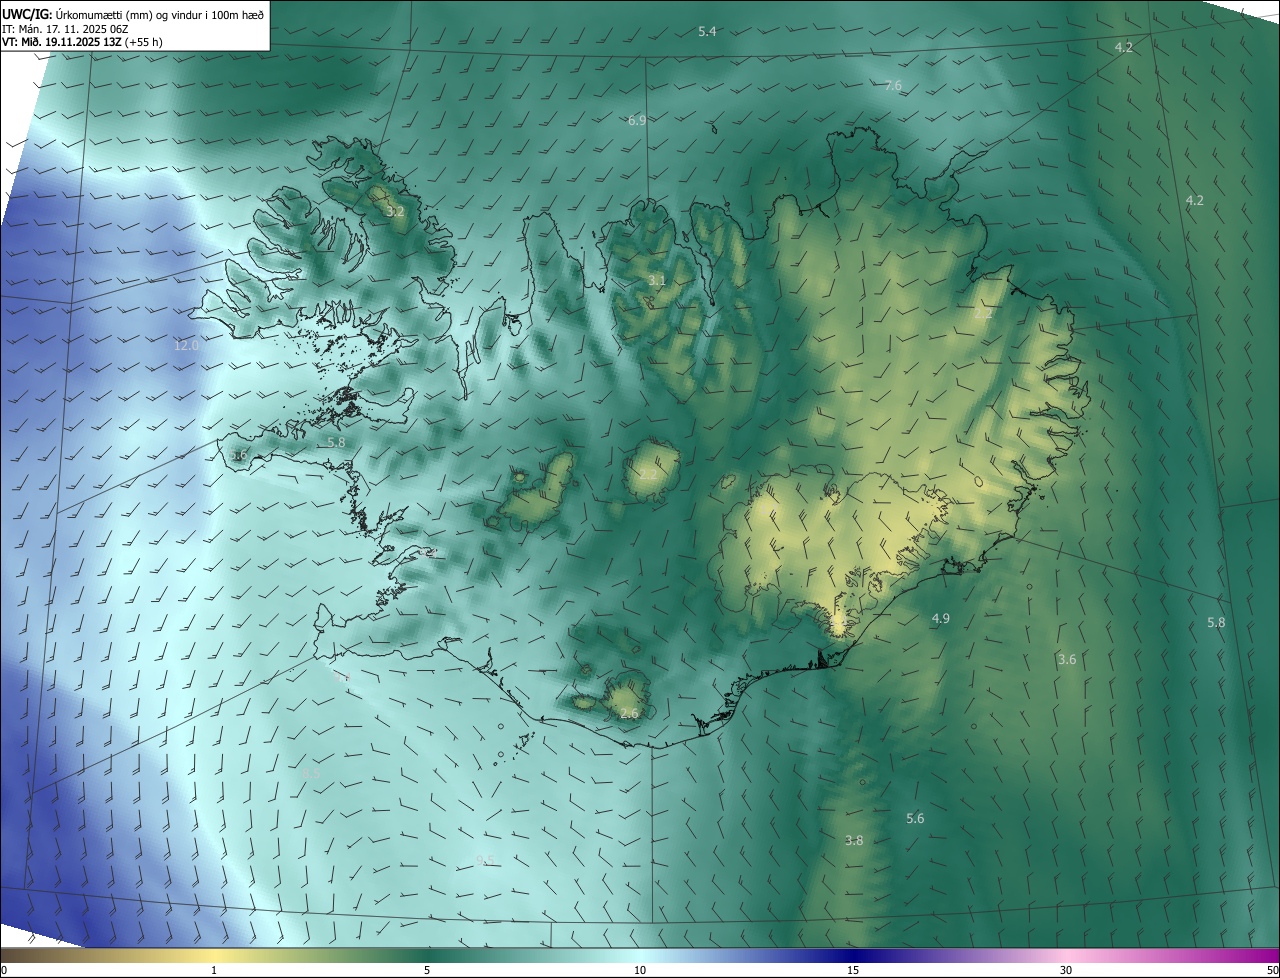1280x978 pixels.
Task: Click the 6.9 value north of Iceland
Action: (637, 121)
